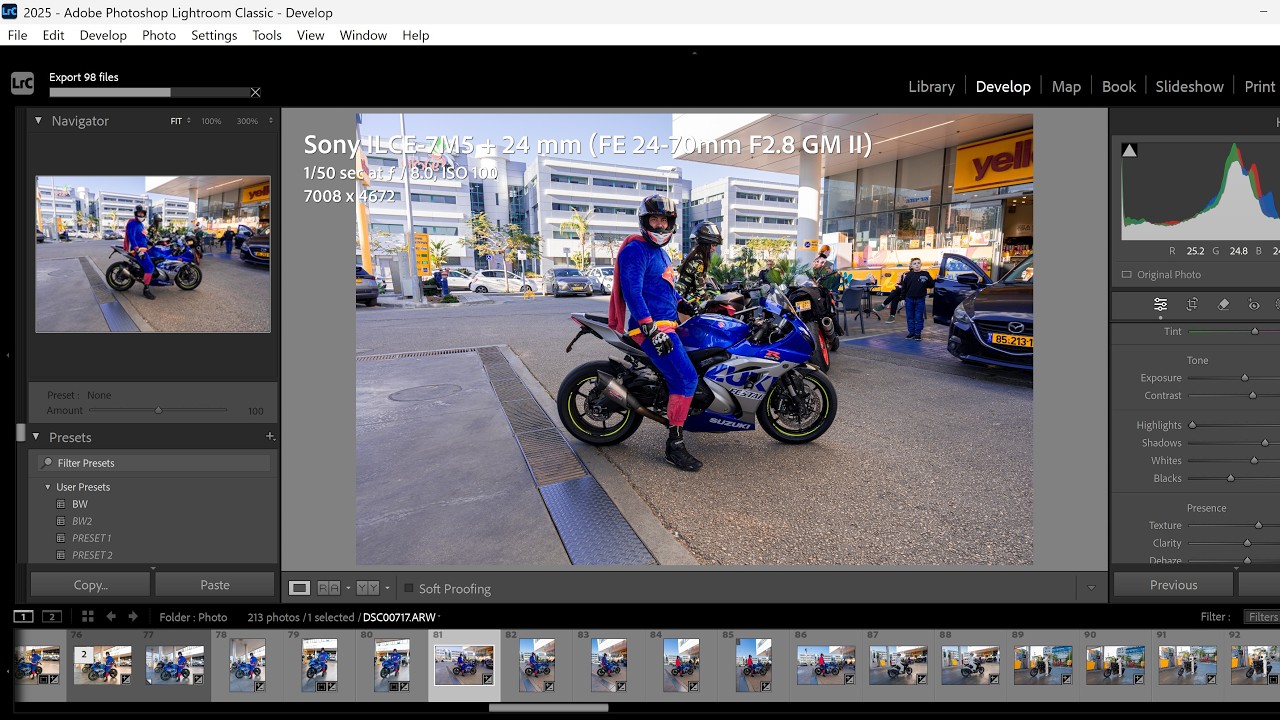The image size is (1280, 720).
Task: Set Navigator zoom to 300%
Action: point(247,121)
